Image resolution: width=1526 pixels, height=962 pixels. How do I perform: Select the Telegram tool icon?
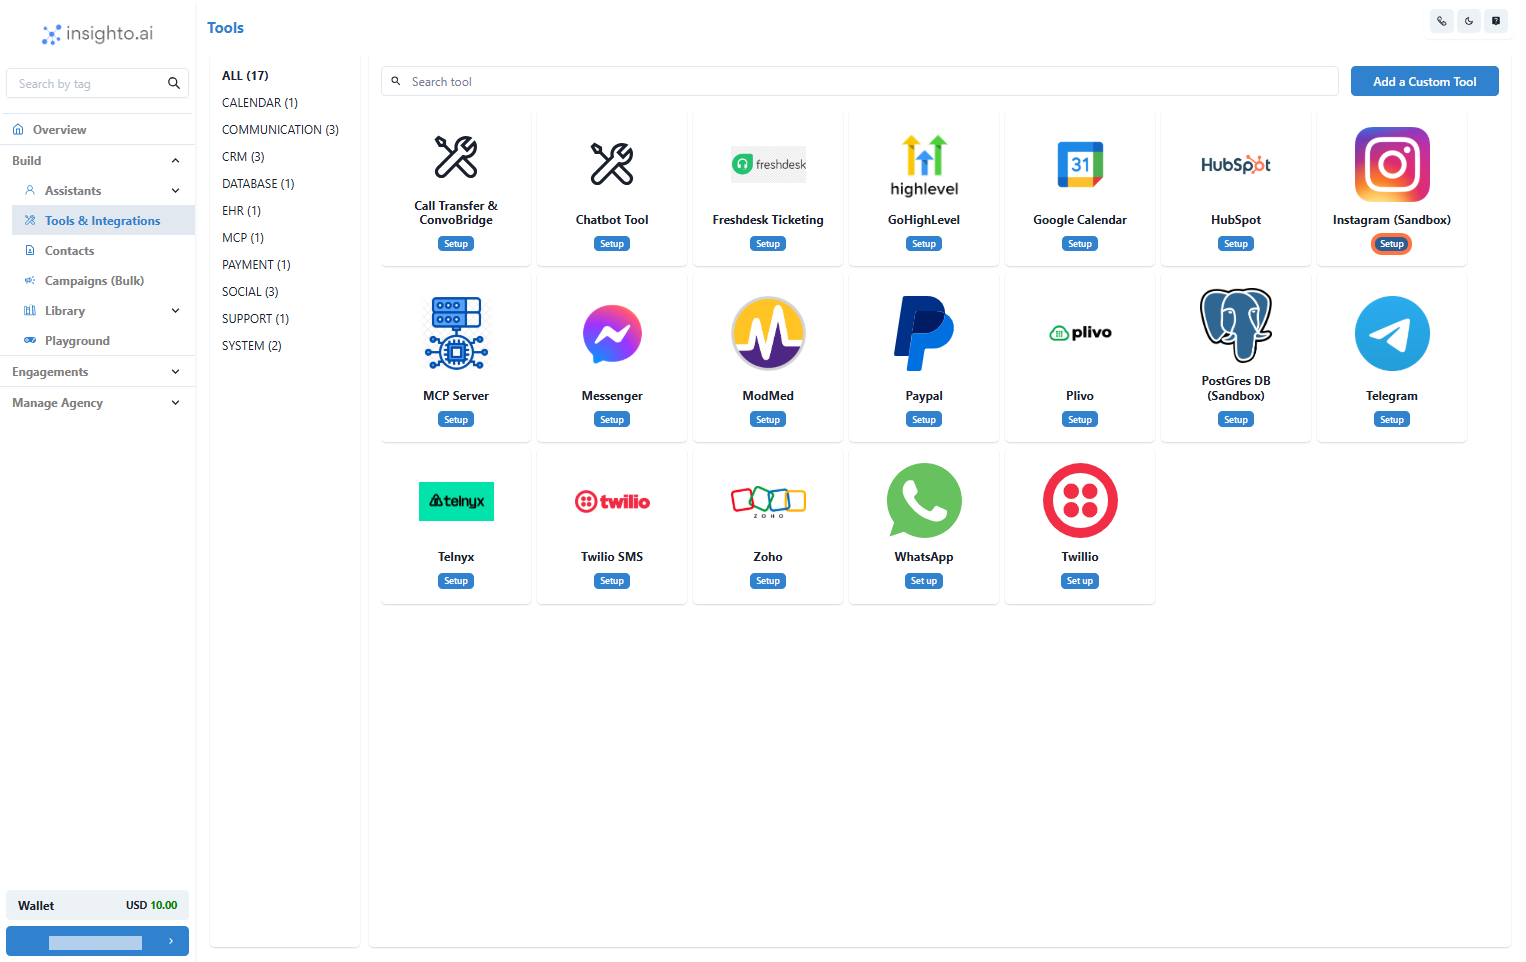coord(1391,333)
